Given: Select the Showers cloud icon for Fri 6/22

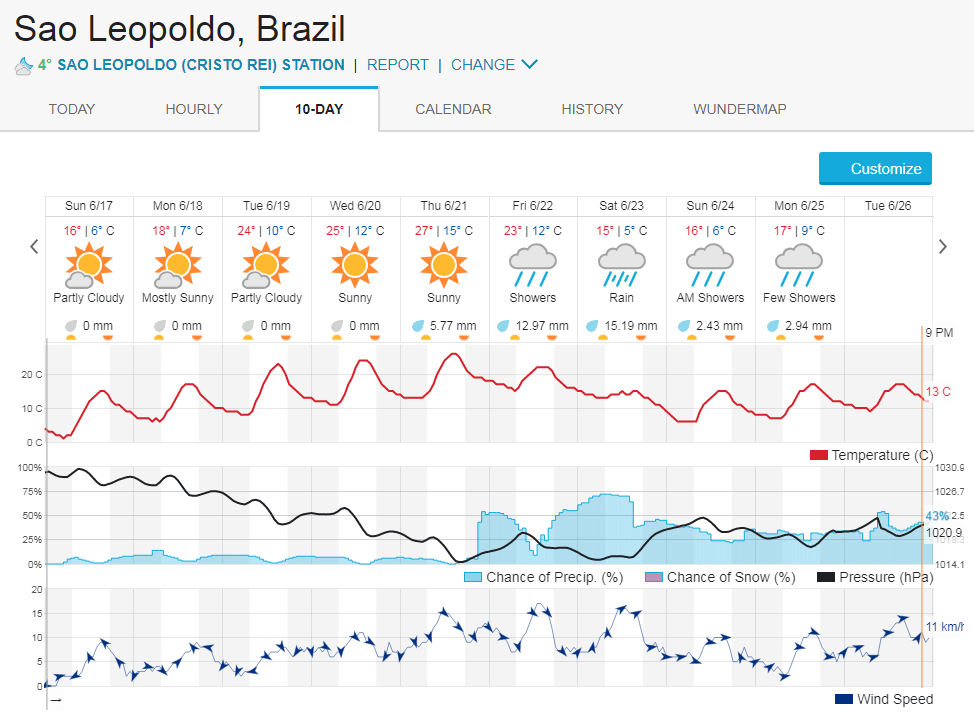Looking at the screenshot, I should (532, 264).
